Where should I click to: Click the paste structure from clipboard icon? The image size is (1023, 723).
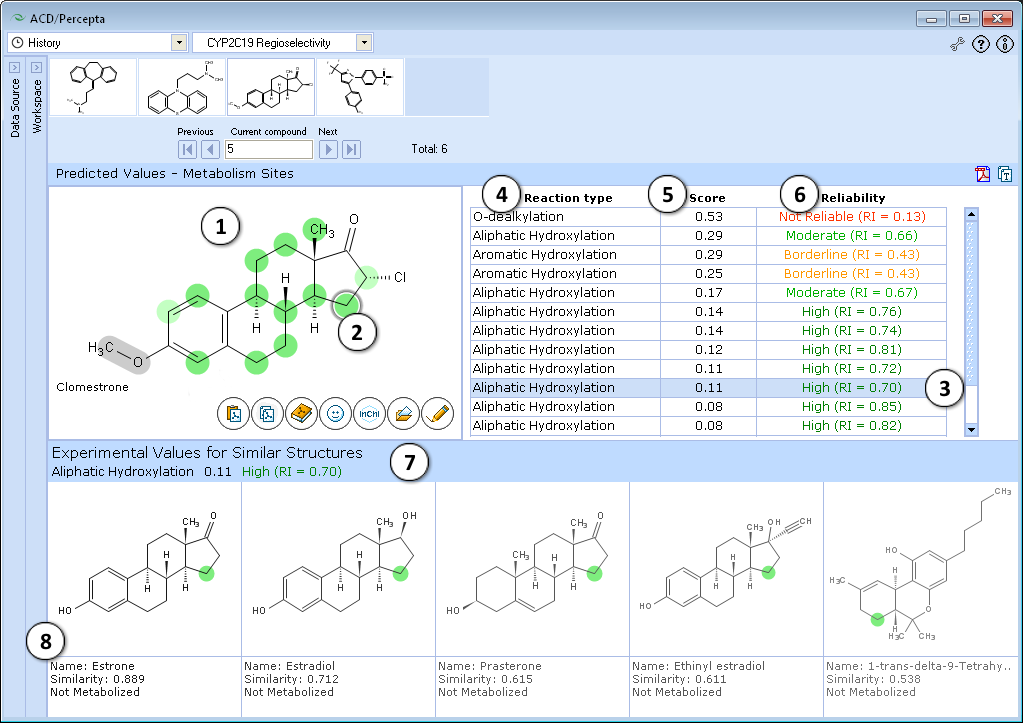coord(234,414)
